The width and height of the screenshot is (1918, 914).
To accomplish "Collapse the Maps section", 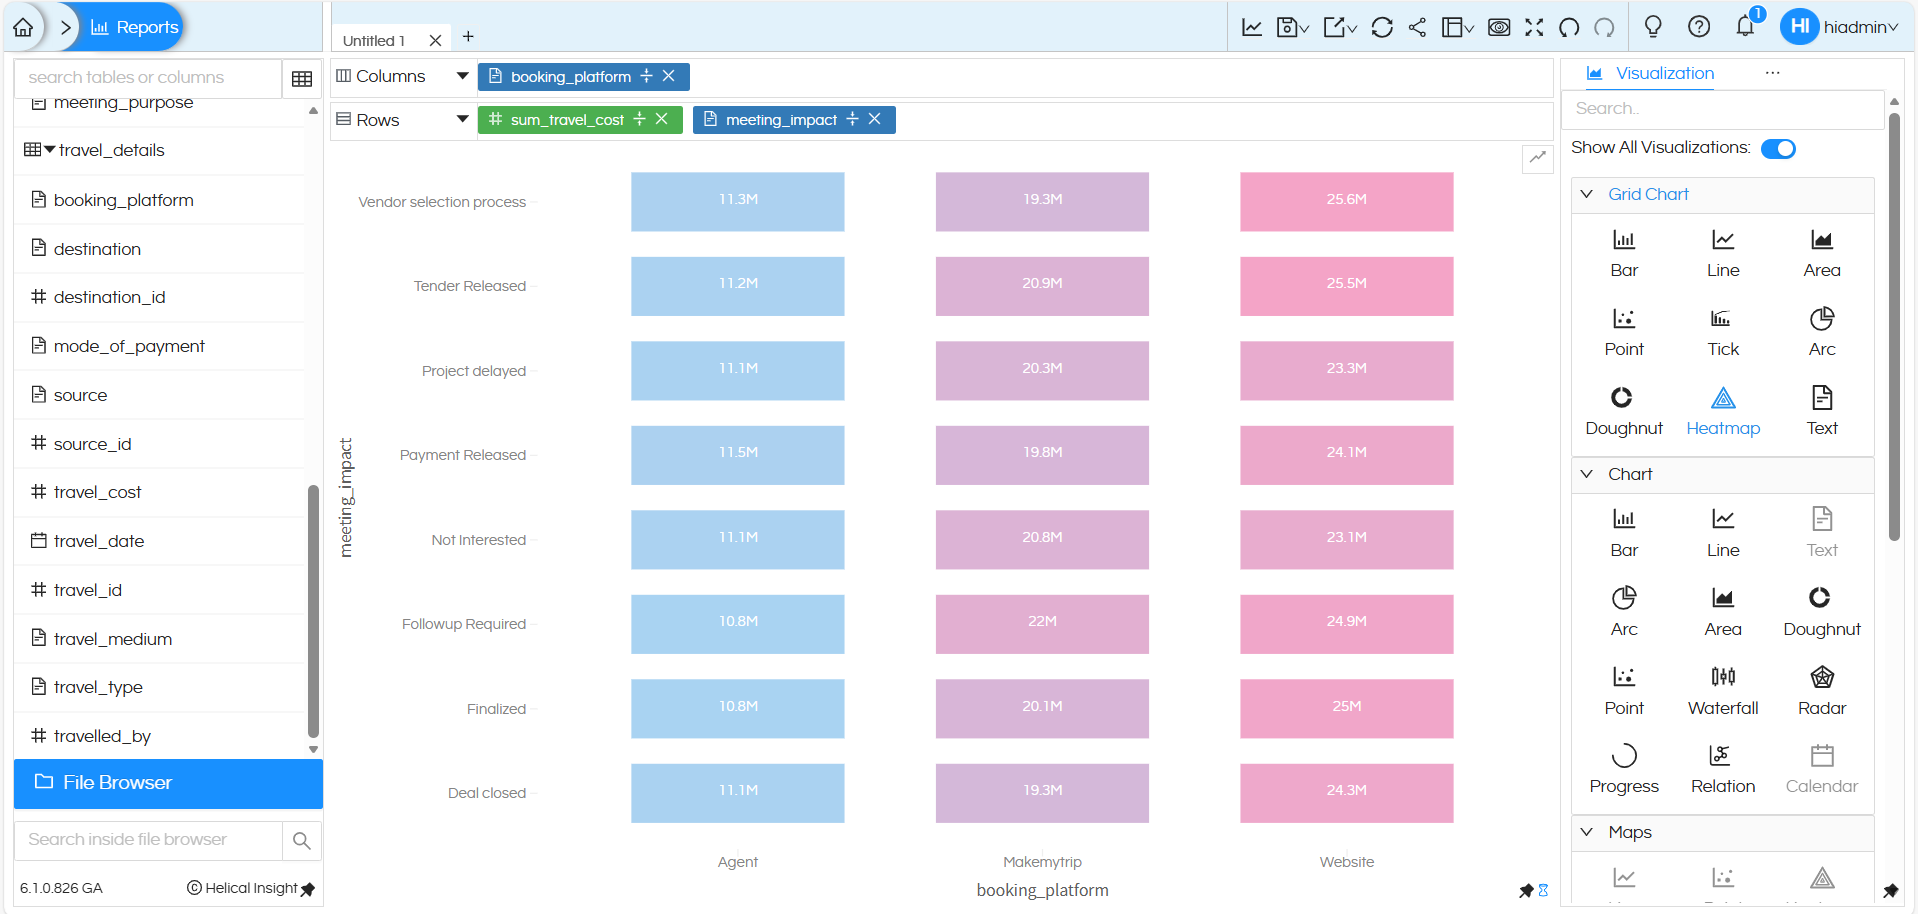I will point(1588,831).
